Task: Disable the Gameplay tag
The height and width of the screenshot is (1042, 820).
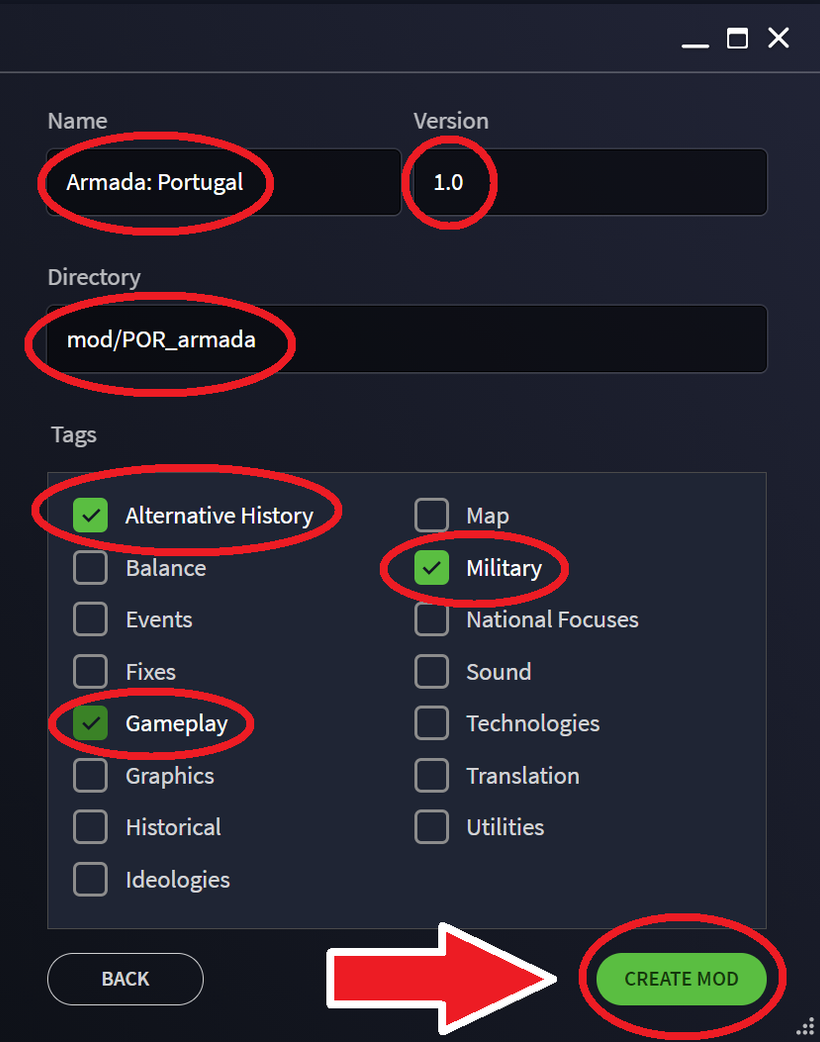Action: tap(90, 723)
